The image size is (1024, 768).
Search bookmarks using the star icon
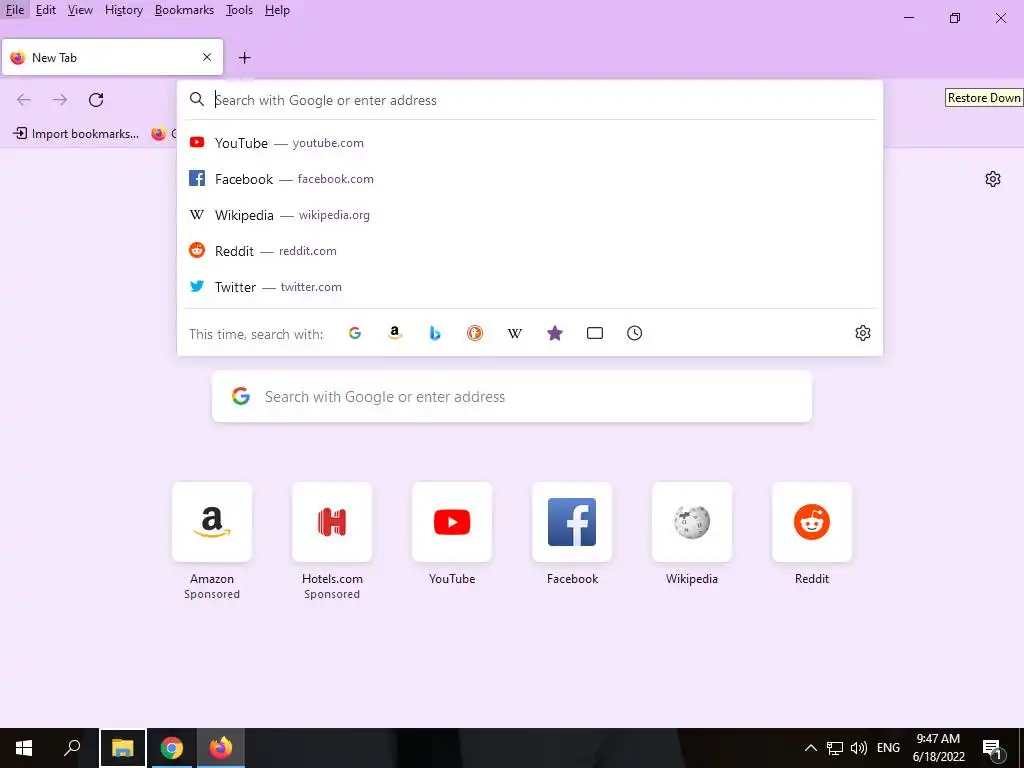tap(554, 334)
